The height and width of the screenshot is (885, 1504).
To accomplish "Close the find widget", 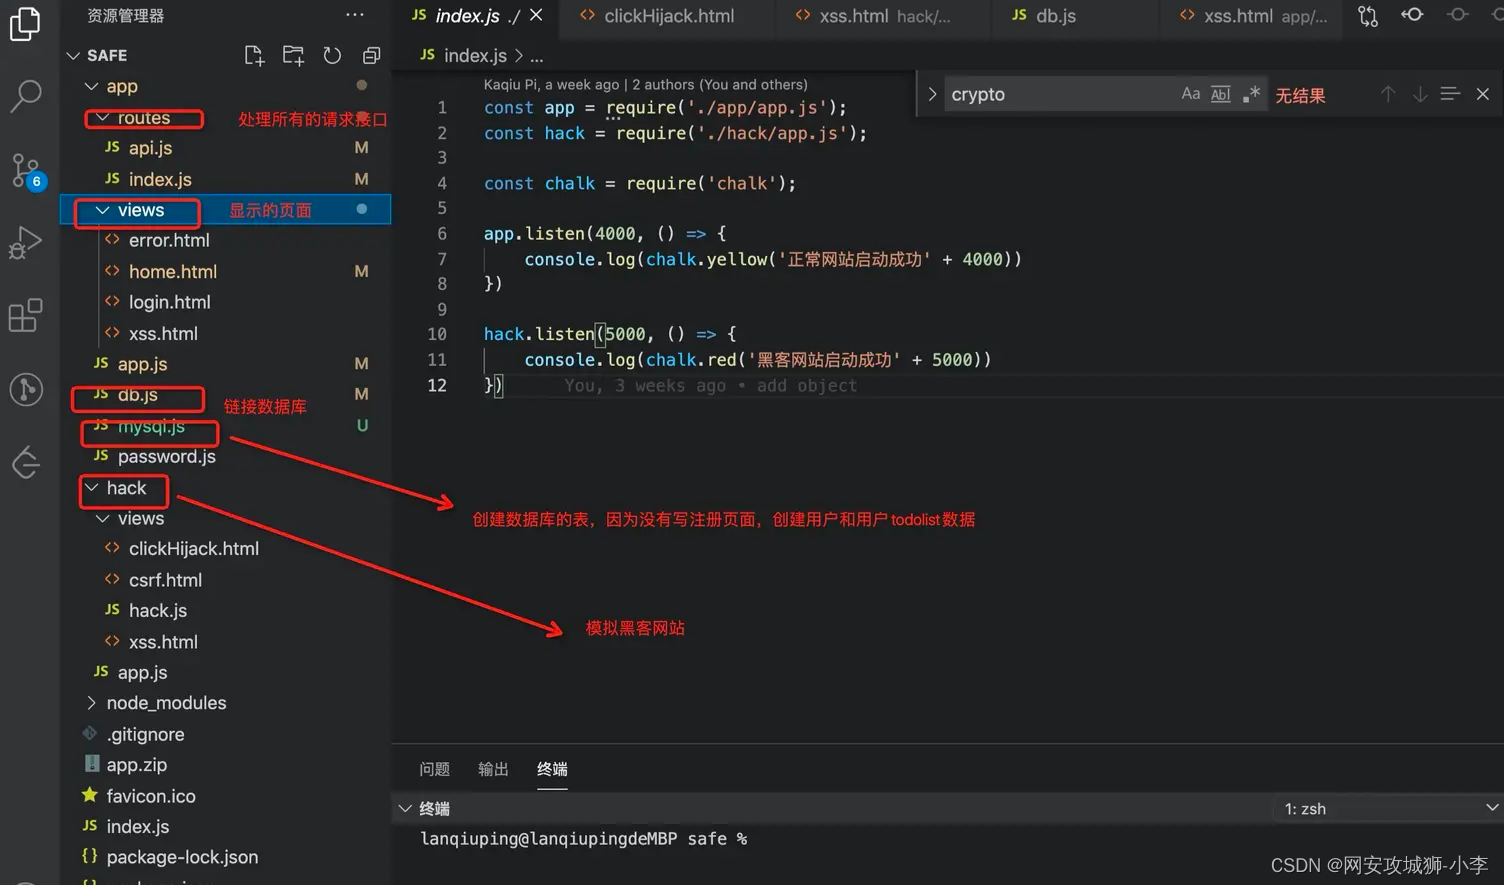I will (1483, 94).
